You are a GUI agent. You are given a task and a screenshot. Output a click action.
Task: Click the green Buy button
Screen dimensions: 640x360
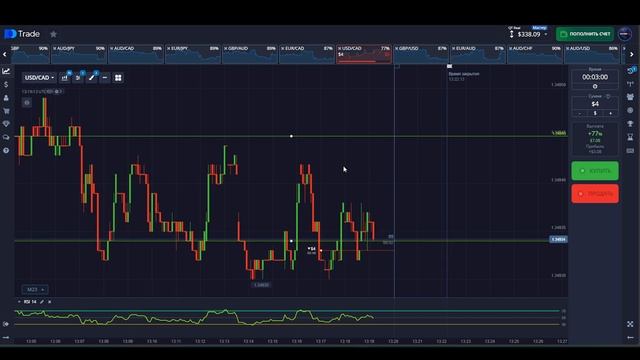click(595, 171)
